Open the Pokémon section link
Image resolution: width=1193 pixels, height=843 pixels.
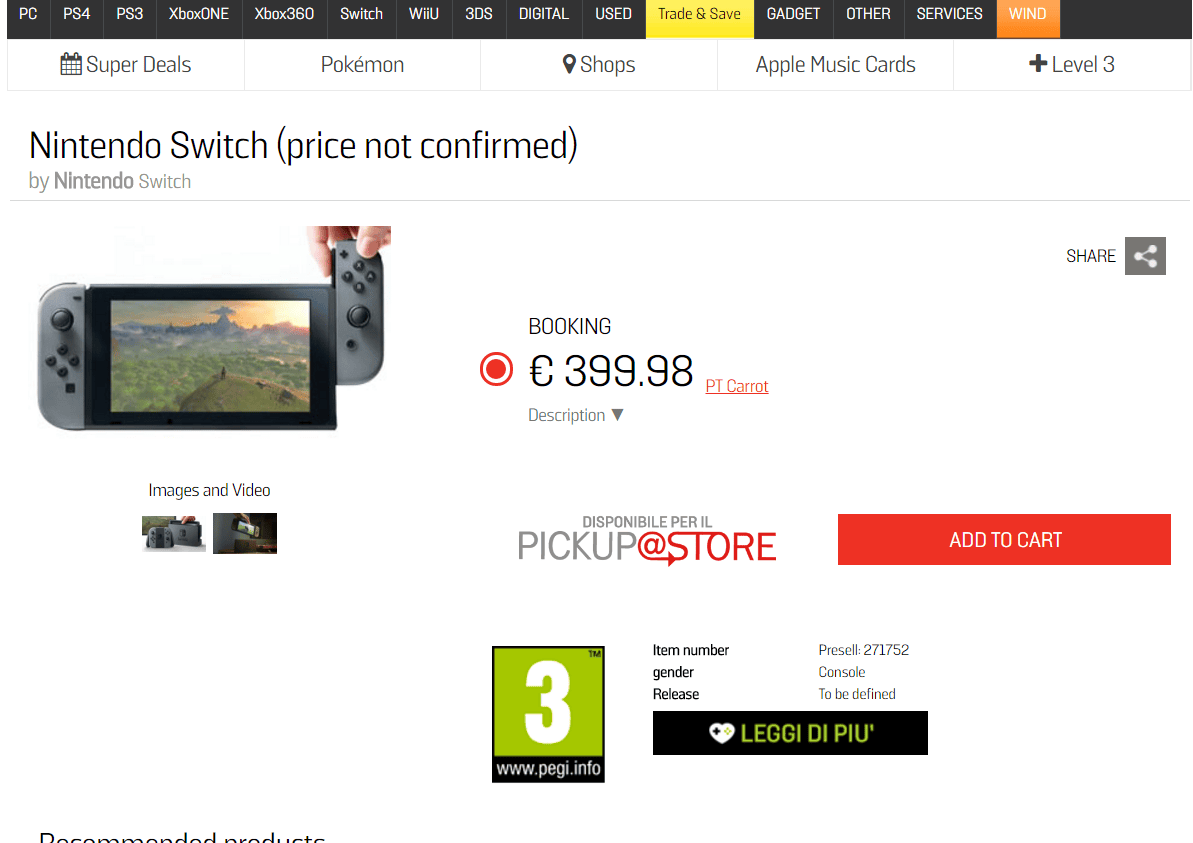362,65
